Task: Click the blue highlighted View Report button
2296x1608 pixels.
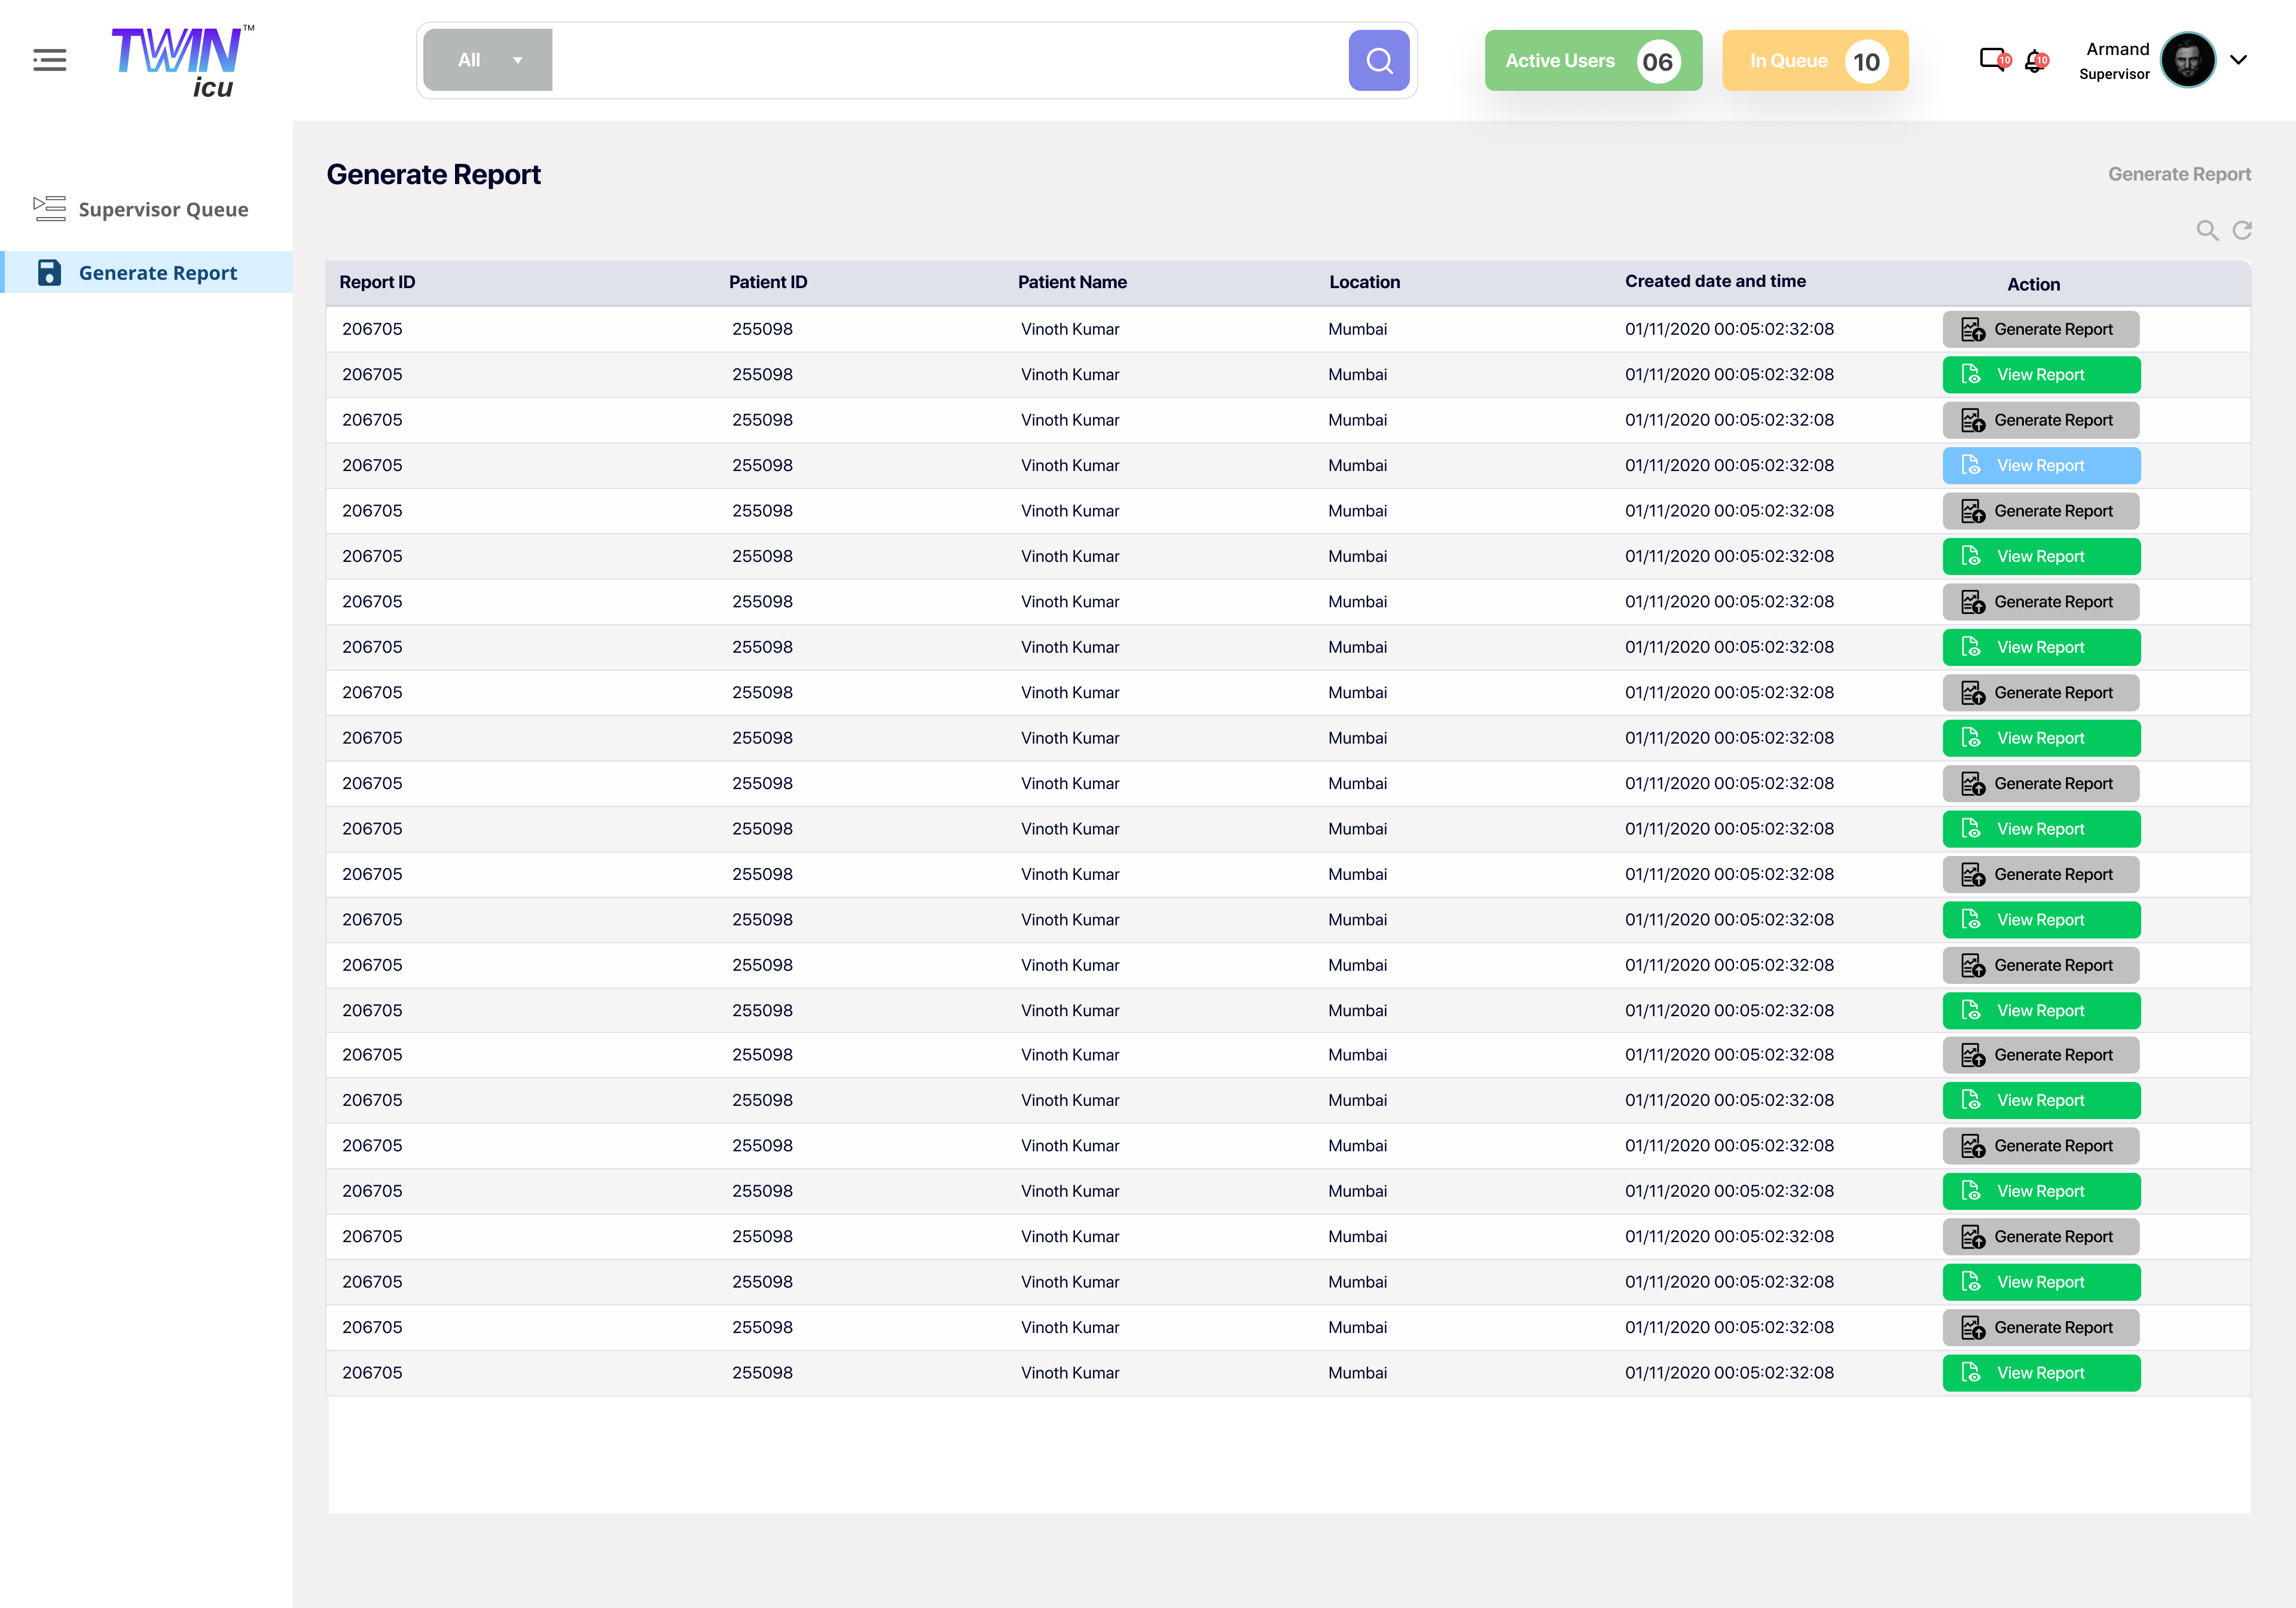Action: click(2040, 466)
